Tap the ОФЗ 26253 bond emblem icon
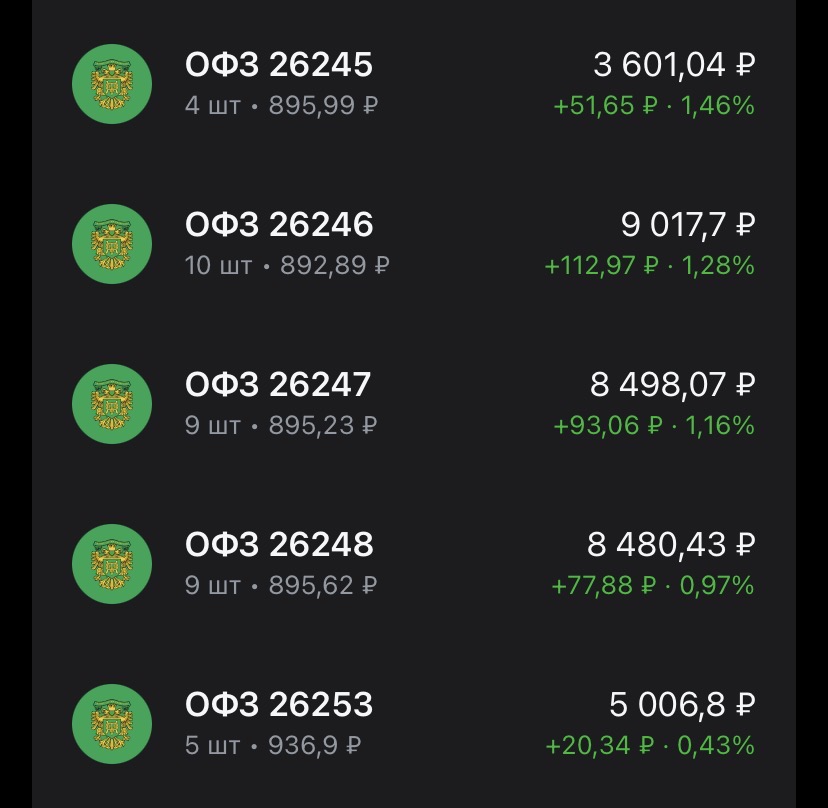Screen dimensions: 828x808 tap(112, 724)
